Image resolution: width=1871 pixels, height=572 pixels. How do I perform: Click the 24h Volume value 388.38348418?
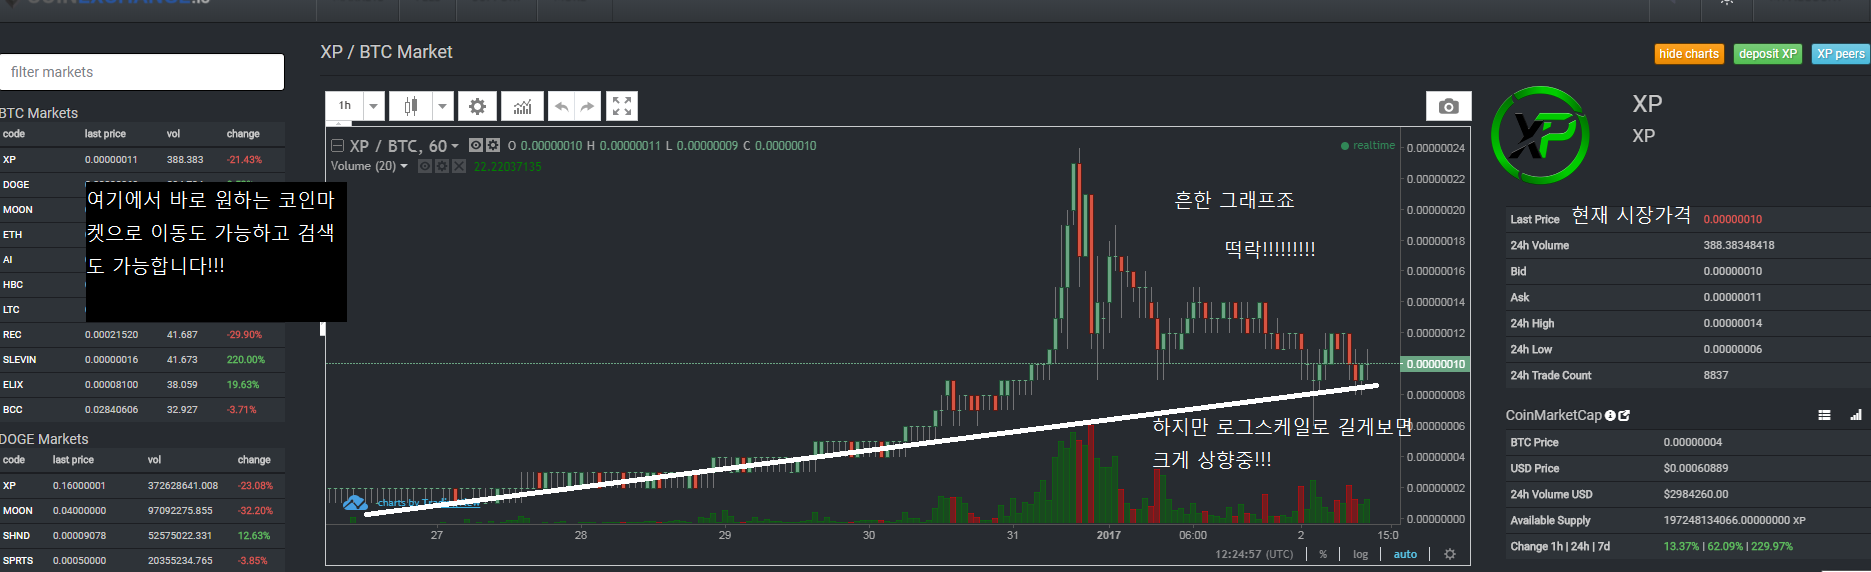pos(1739,246)
